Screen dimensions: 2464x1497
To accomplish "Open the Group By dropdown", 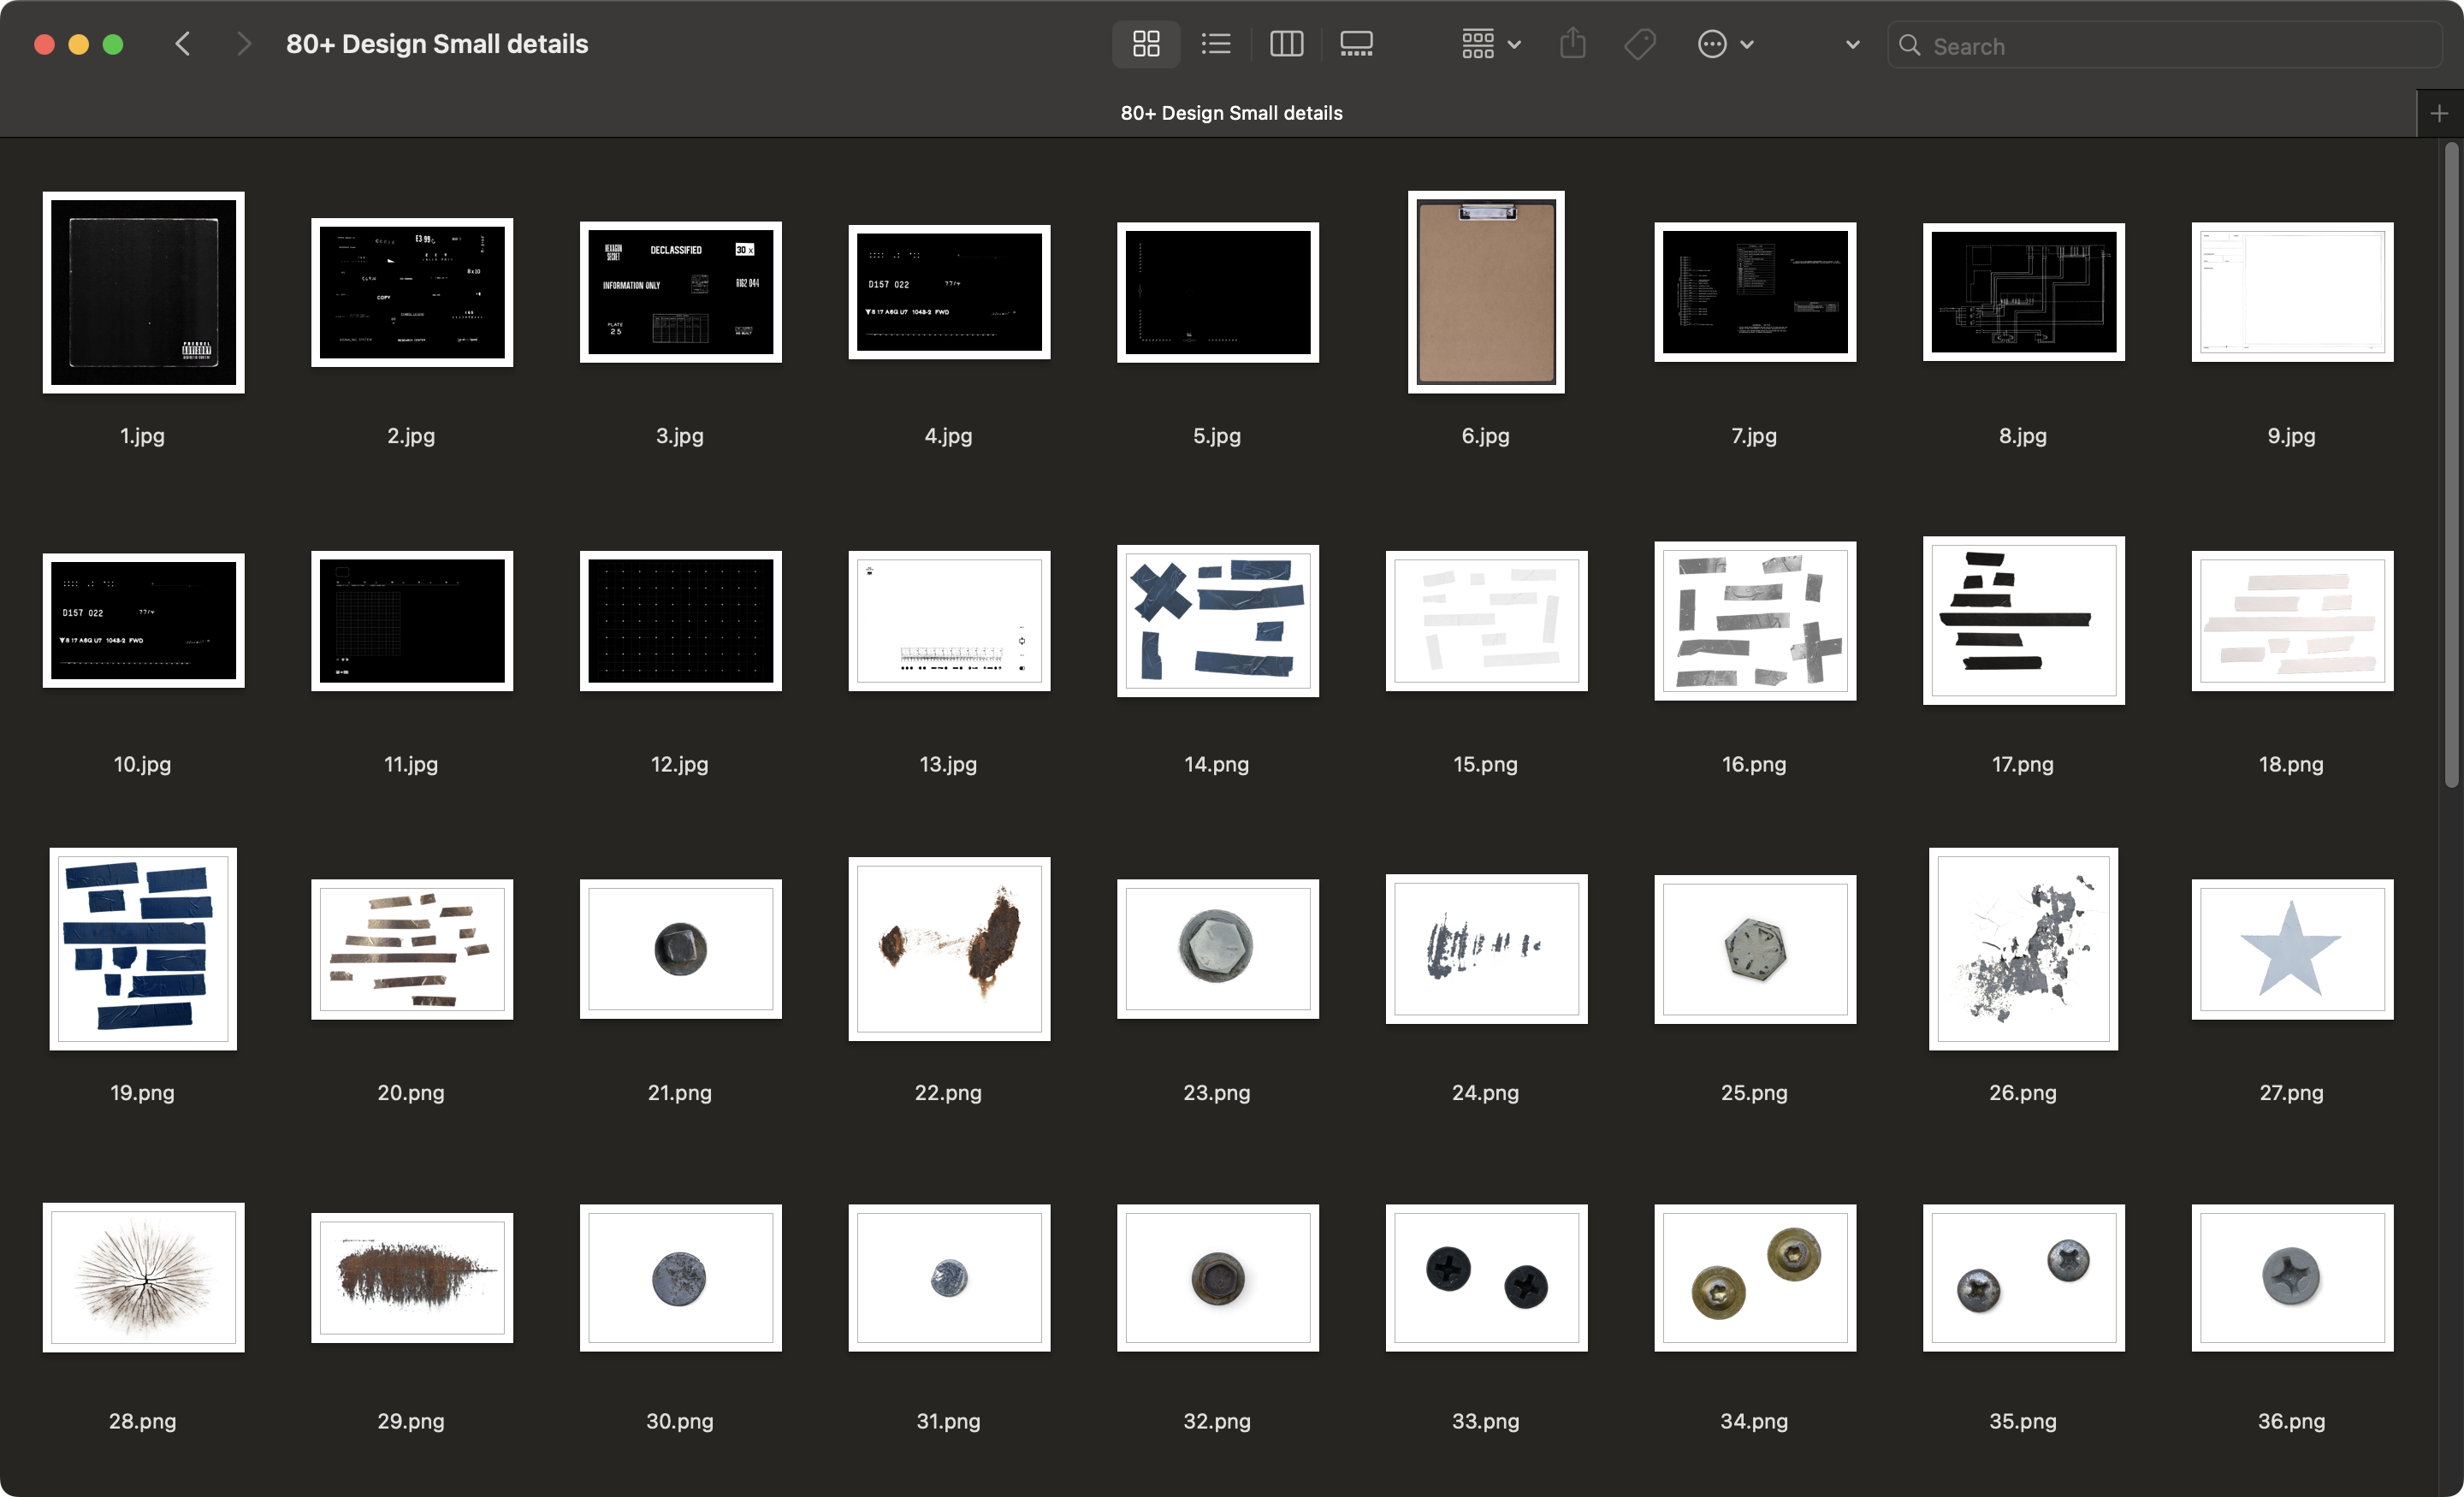I will (1490, 44).
